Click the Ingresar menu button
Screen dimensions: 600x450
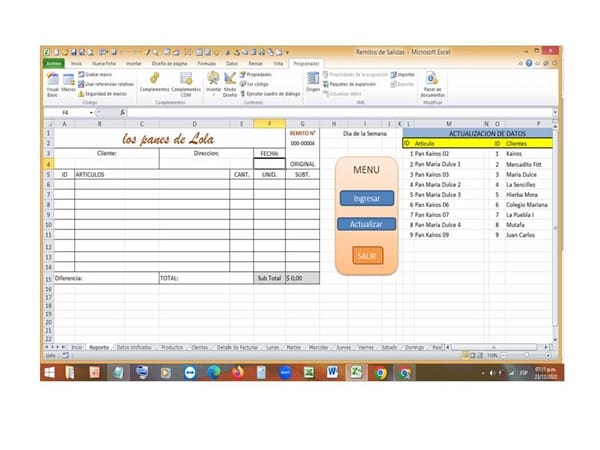(x=367, y=198)
